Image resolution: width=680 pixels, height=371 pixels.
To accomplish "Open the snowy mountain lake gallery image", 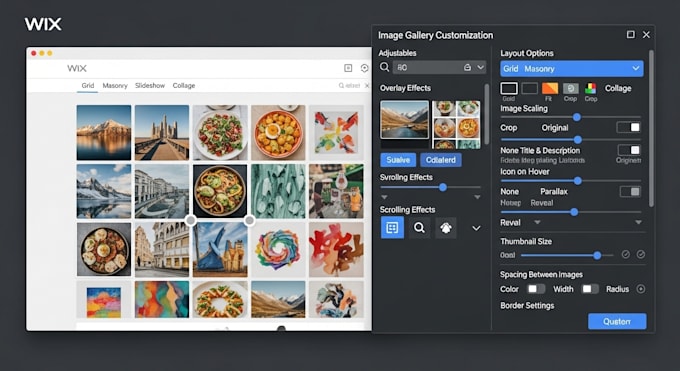I will pos(104,191).
